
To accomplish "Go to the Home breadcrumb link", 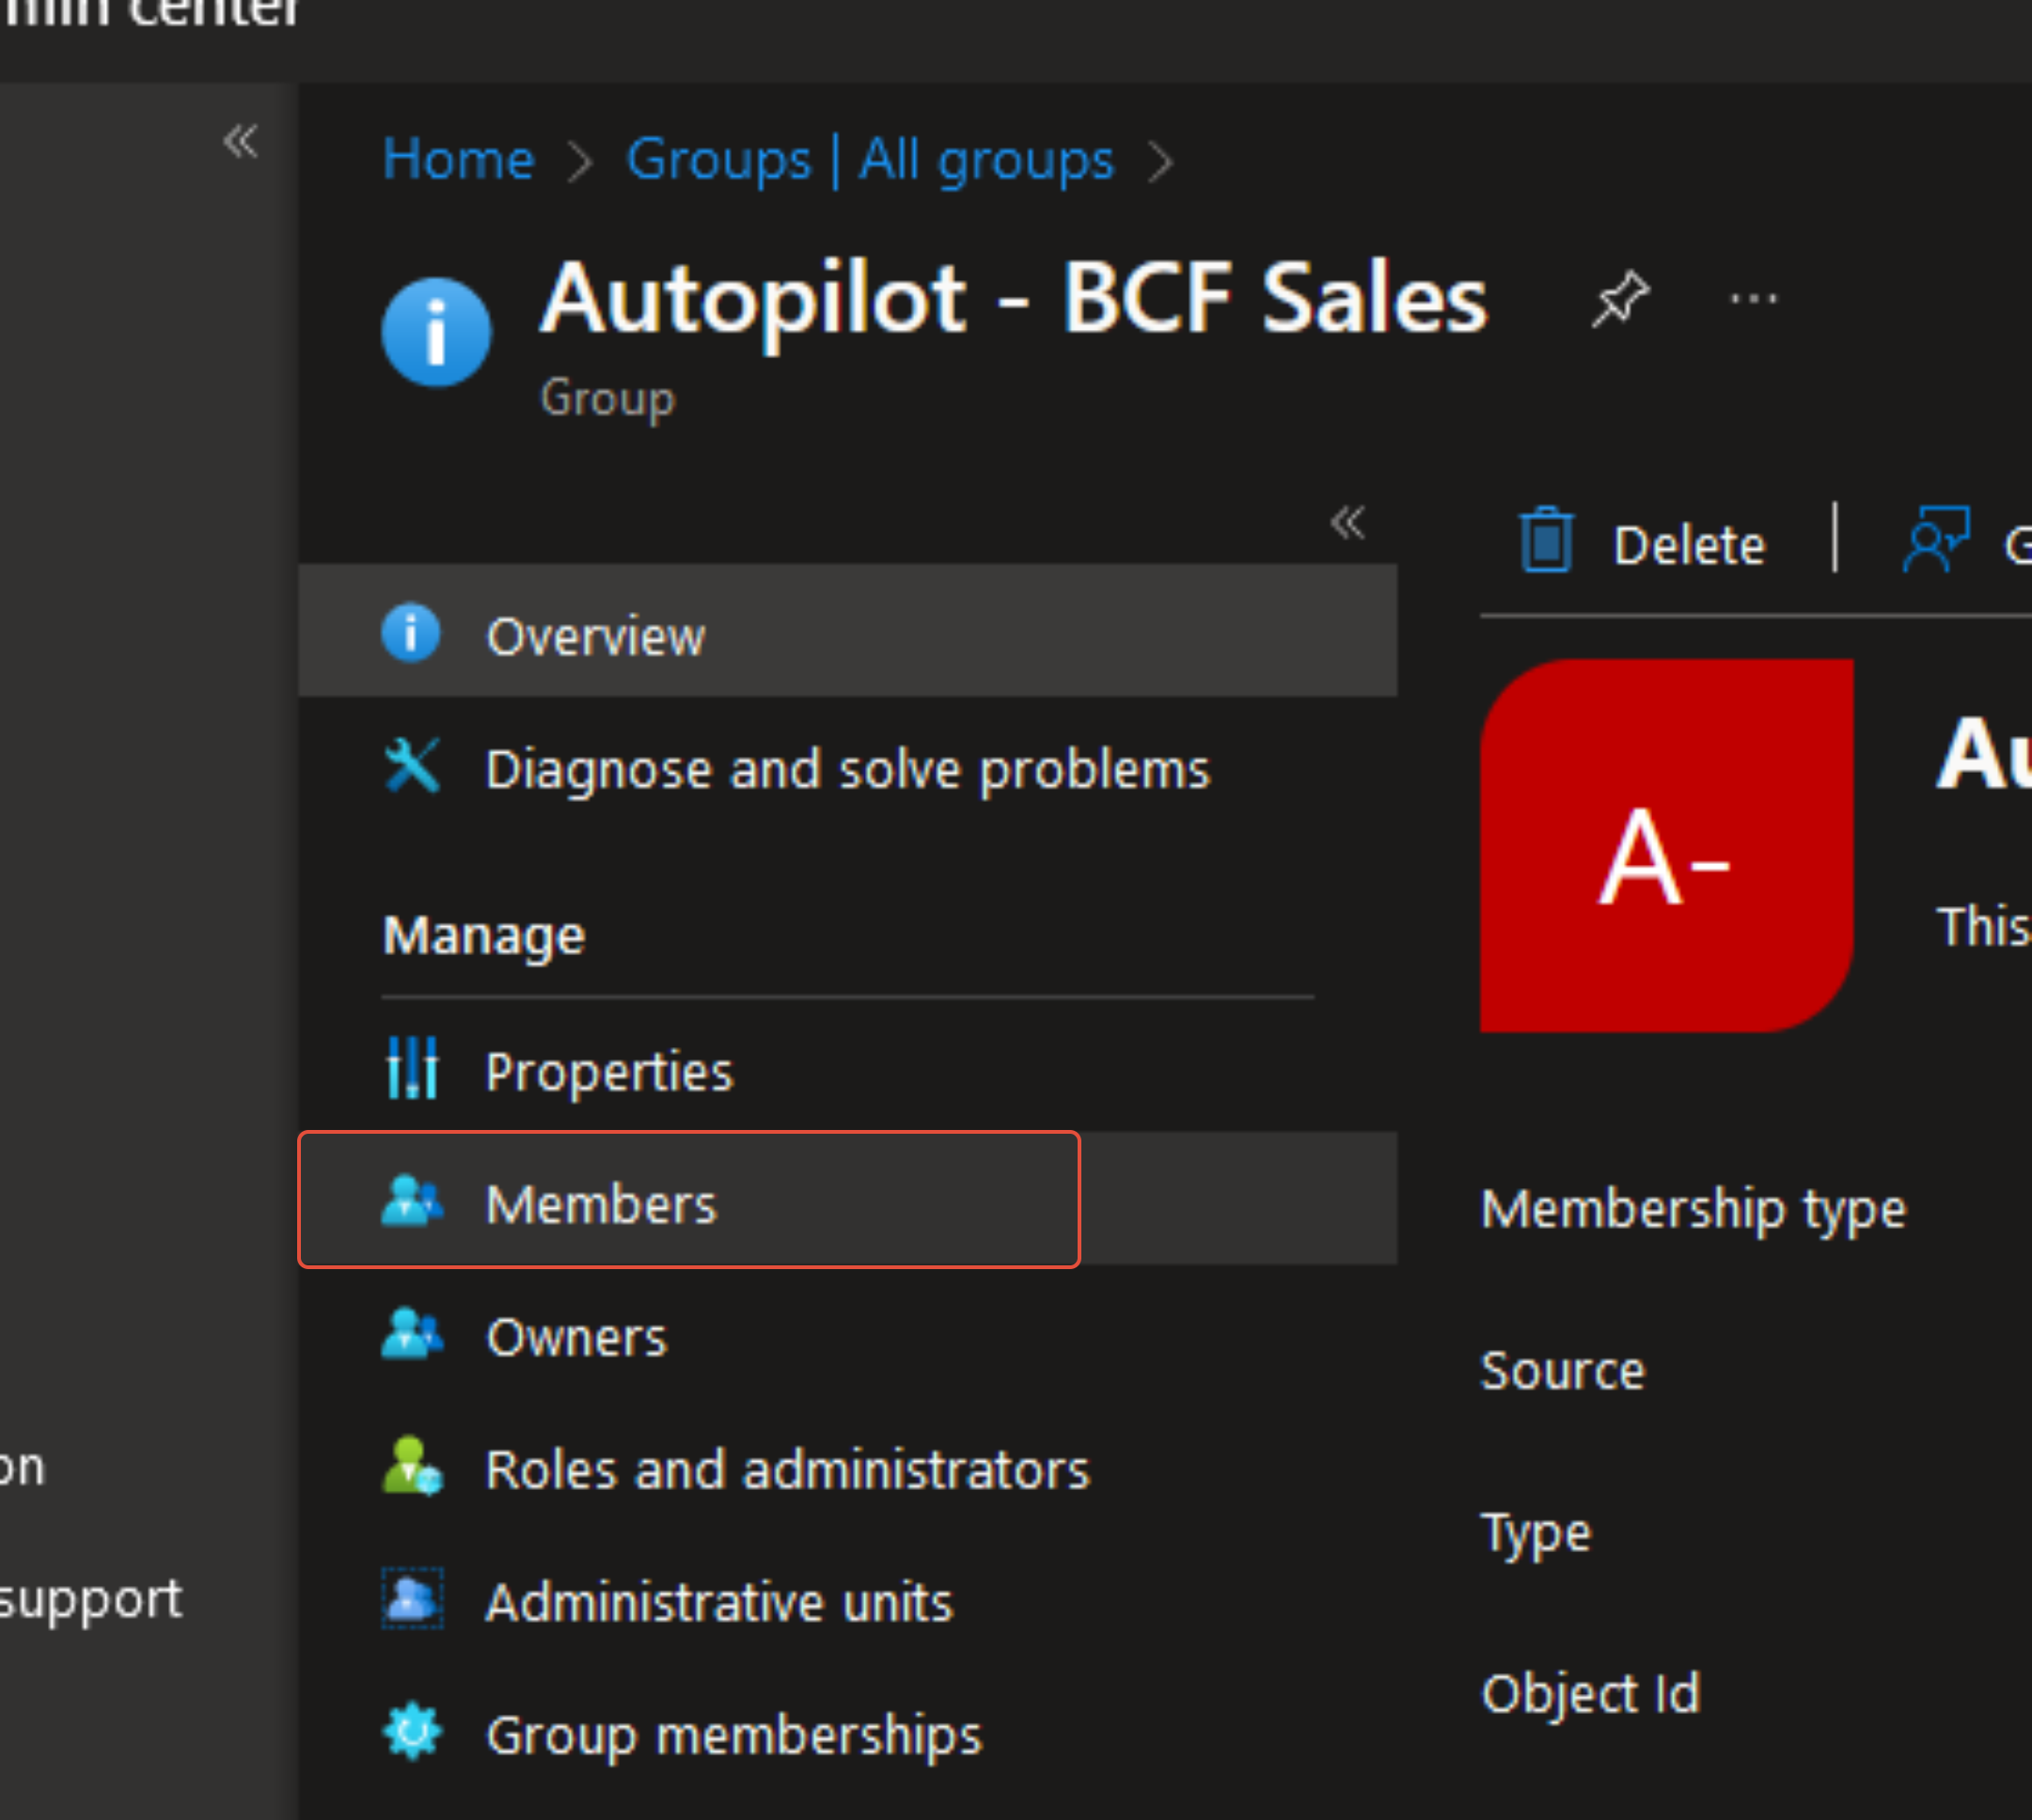I will click(x=459, y=159).
